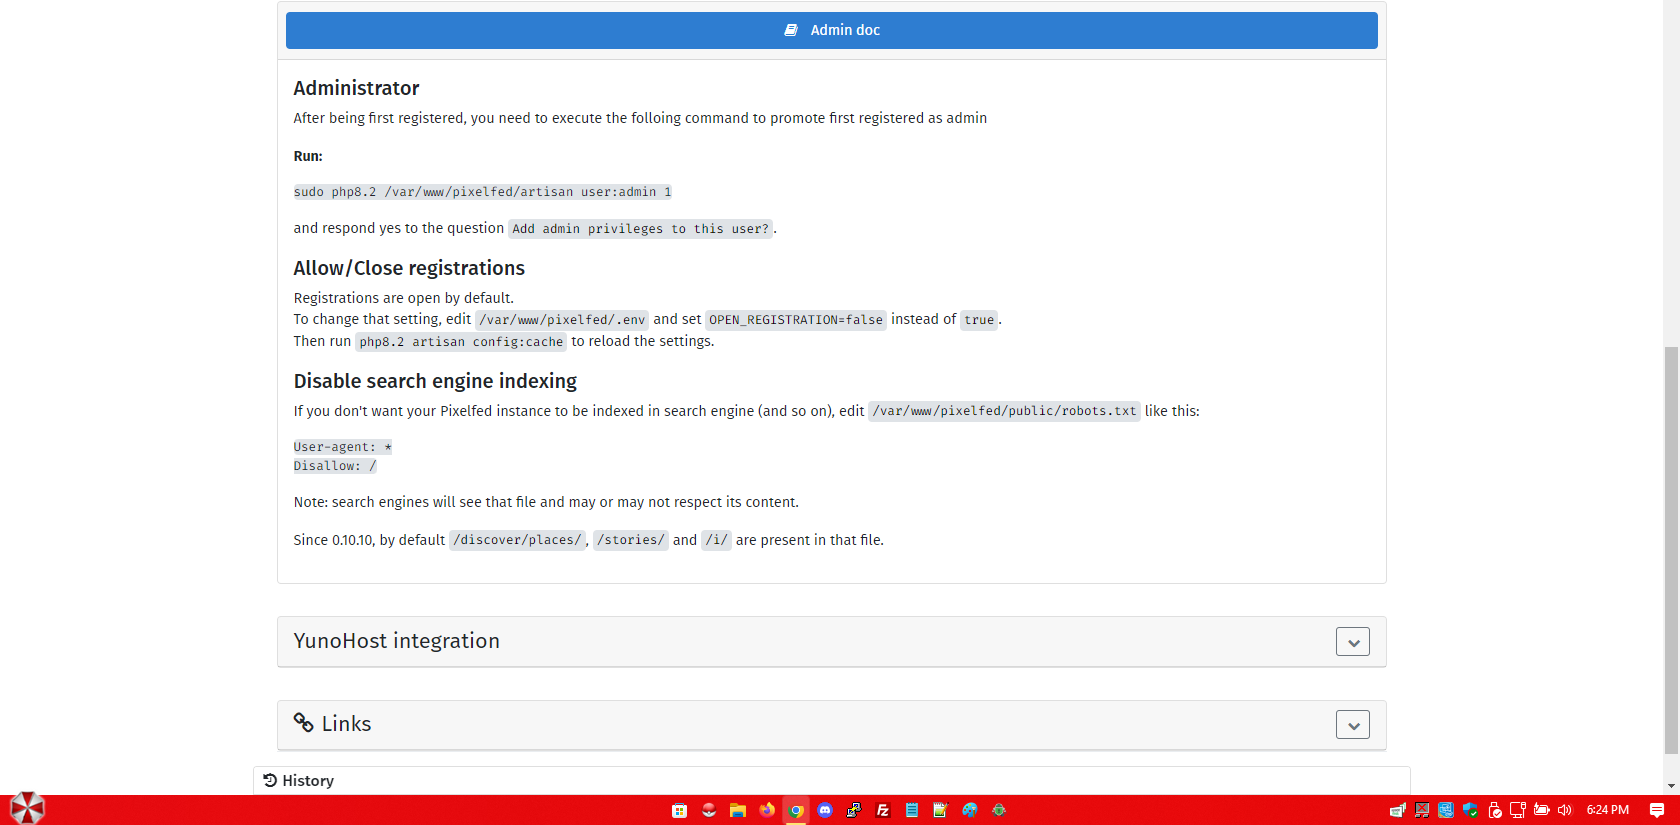The height and width of the screenshot is (825, 1680).
Task: Open the Action Center notifications icon
Action: point(1657,810)
